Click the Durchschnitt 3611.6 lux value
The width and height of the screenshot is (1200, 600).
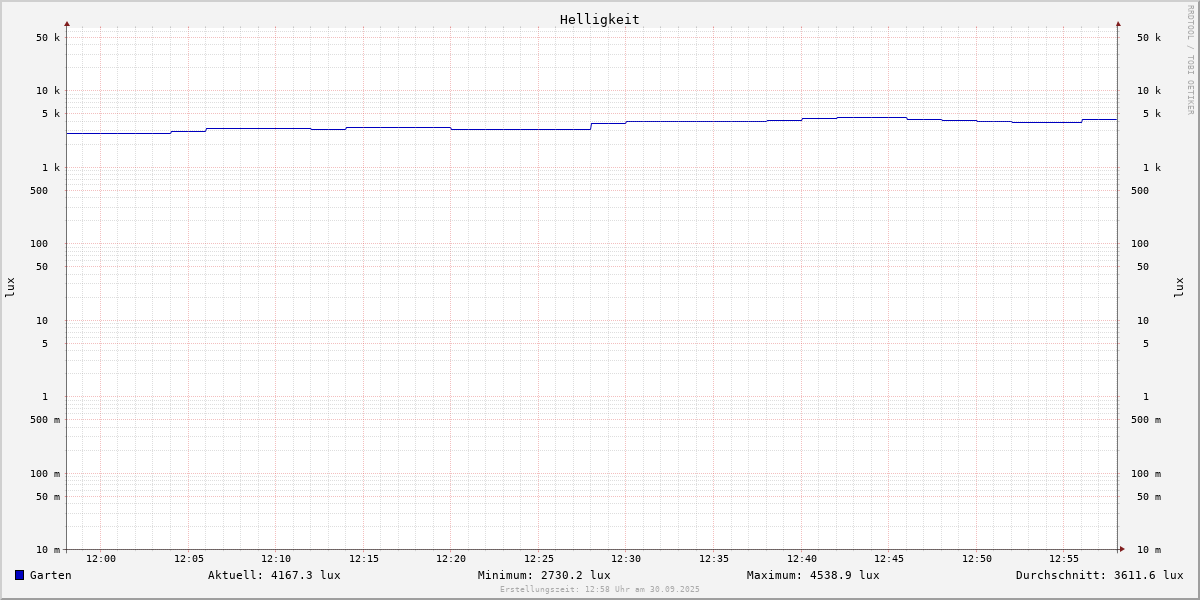click(1099, 575)
